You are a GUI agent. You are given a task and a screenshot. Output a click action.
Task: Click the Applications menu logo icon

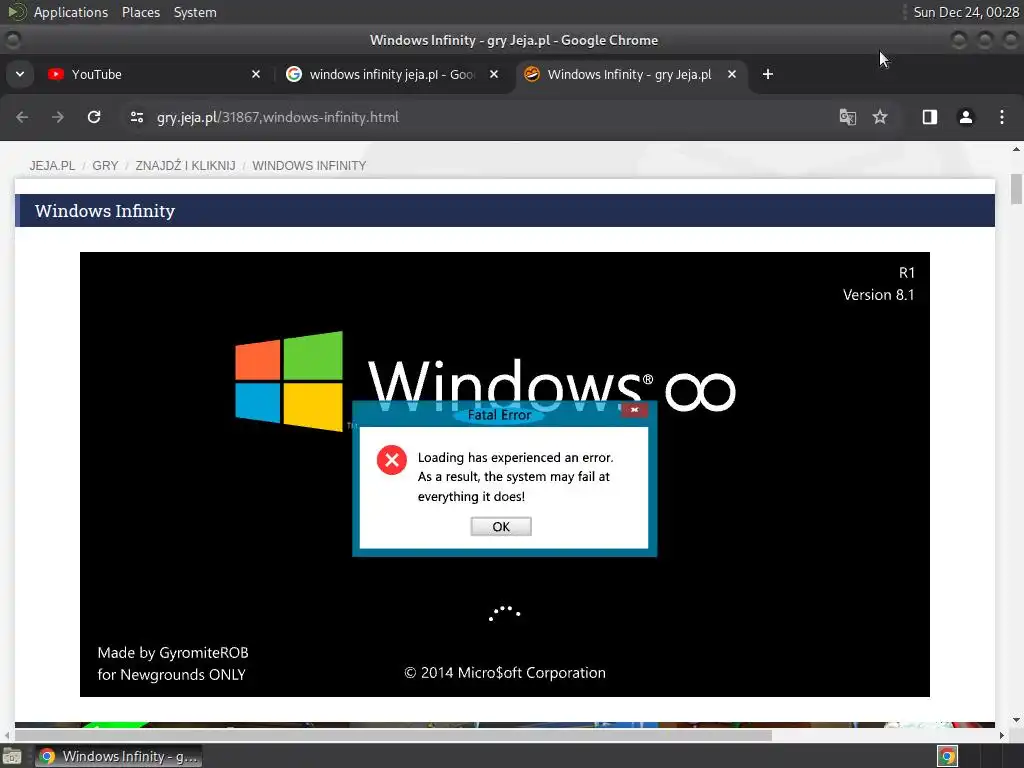(17, 12)
